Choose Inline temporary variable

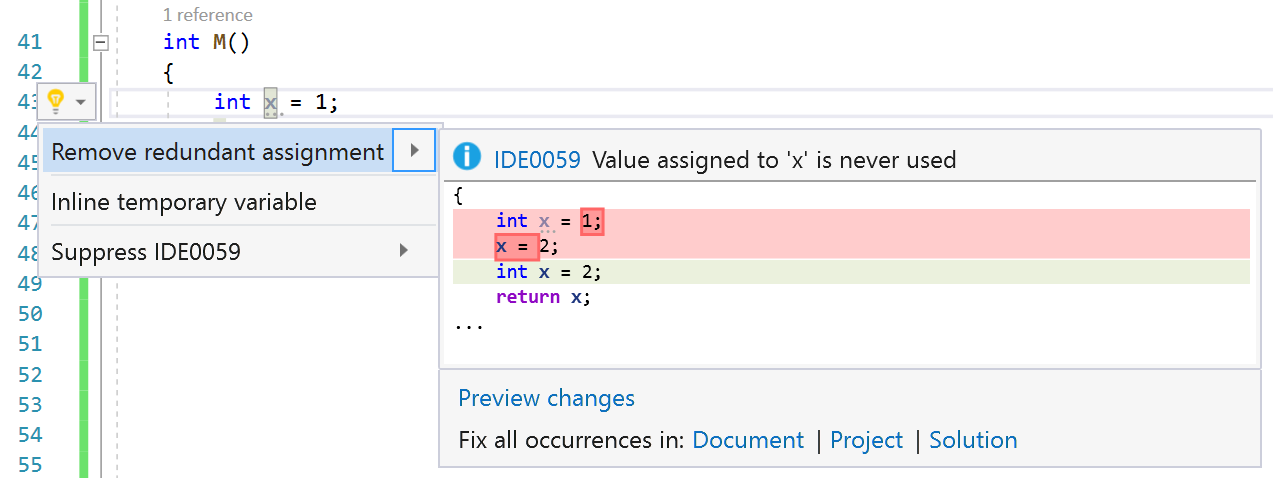pyautogui.click(x=184, y=202)
